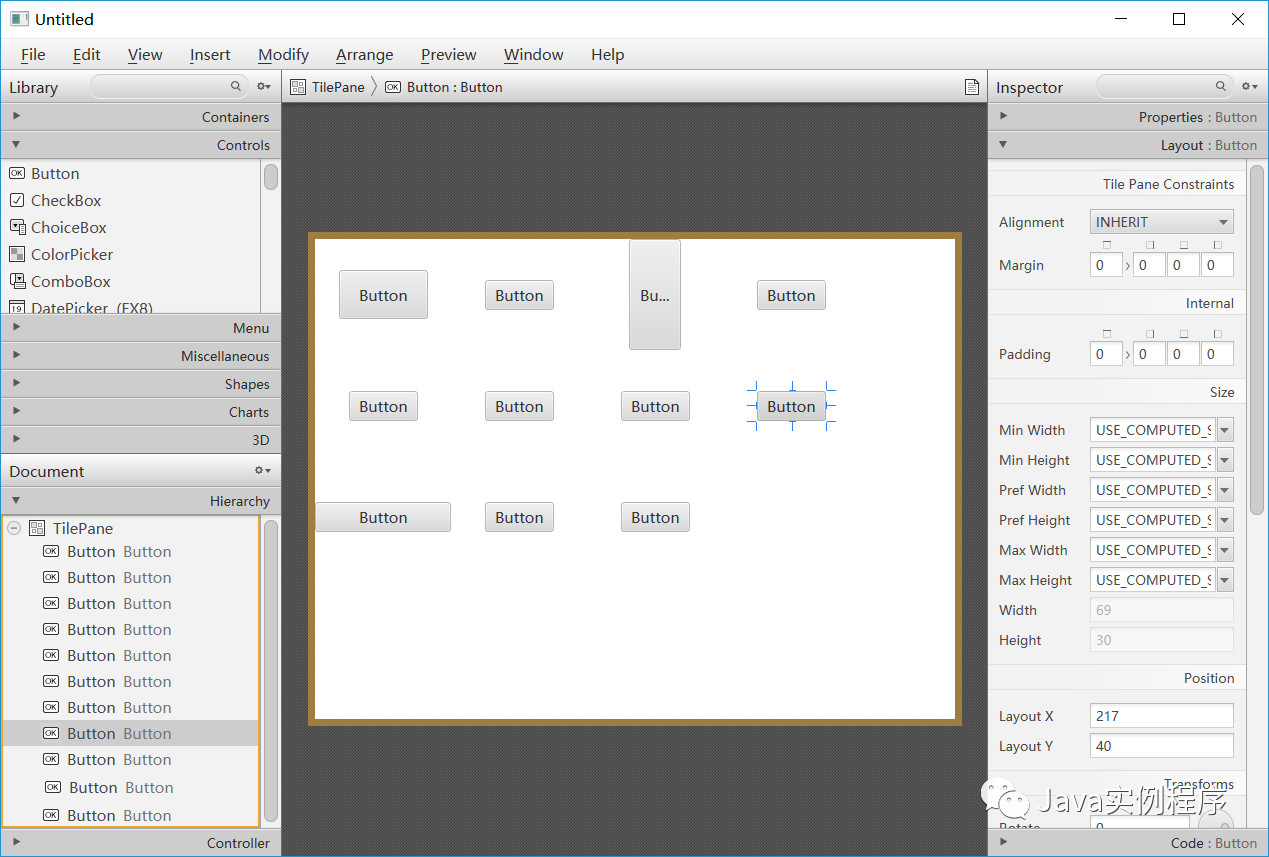1269x857 pixels.
Task: Open the Alignment INHERIT dropdown
Action: pos(1161,222)
